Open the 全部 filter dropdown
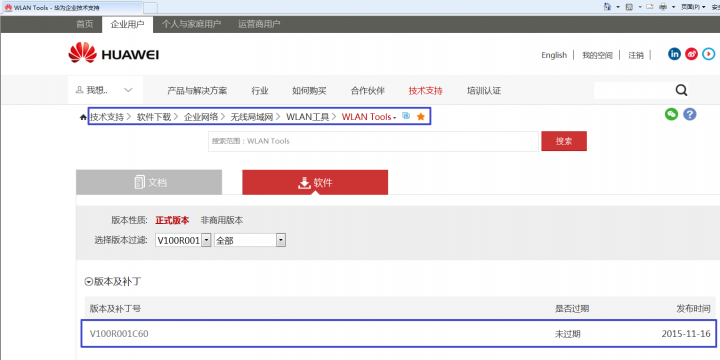 click(250, 240)
